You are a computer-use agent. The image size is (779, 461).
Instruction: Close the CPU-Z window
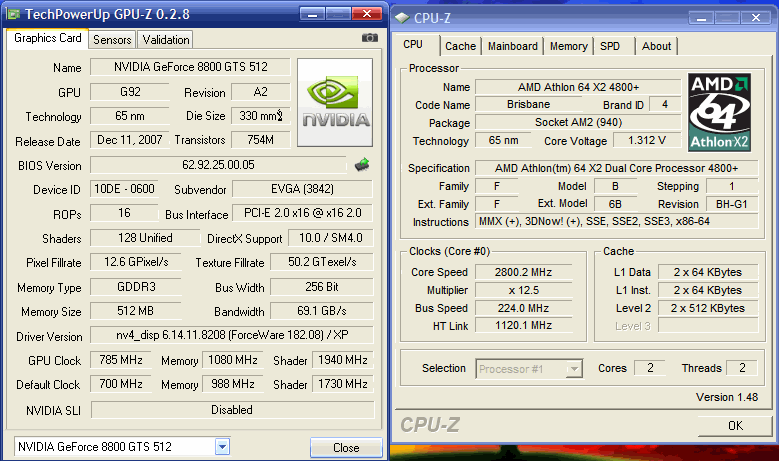coord(756,18)
